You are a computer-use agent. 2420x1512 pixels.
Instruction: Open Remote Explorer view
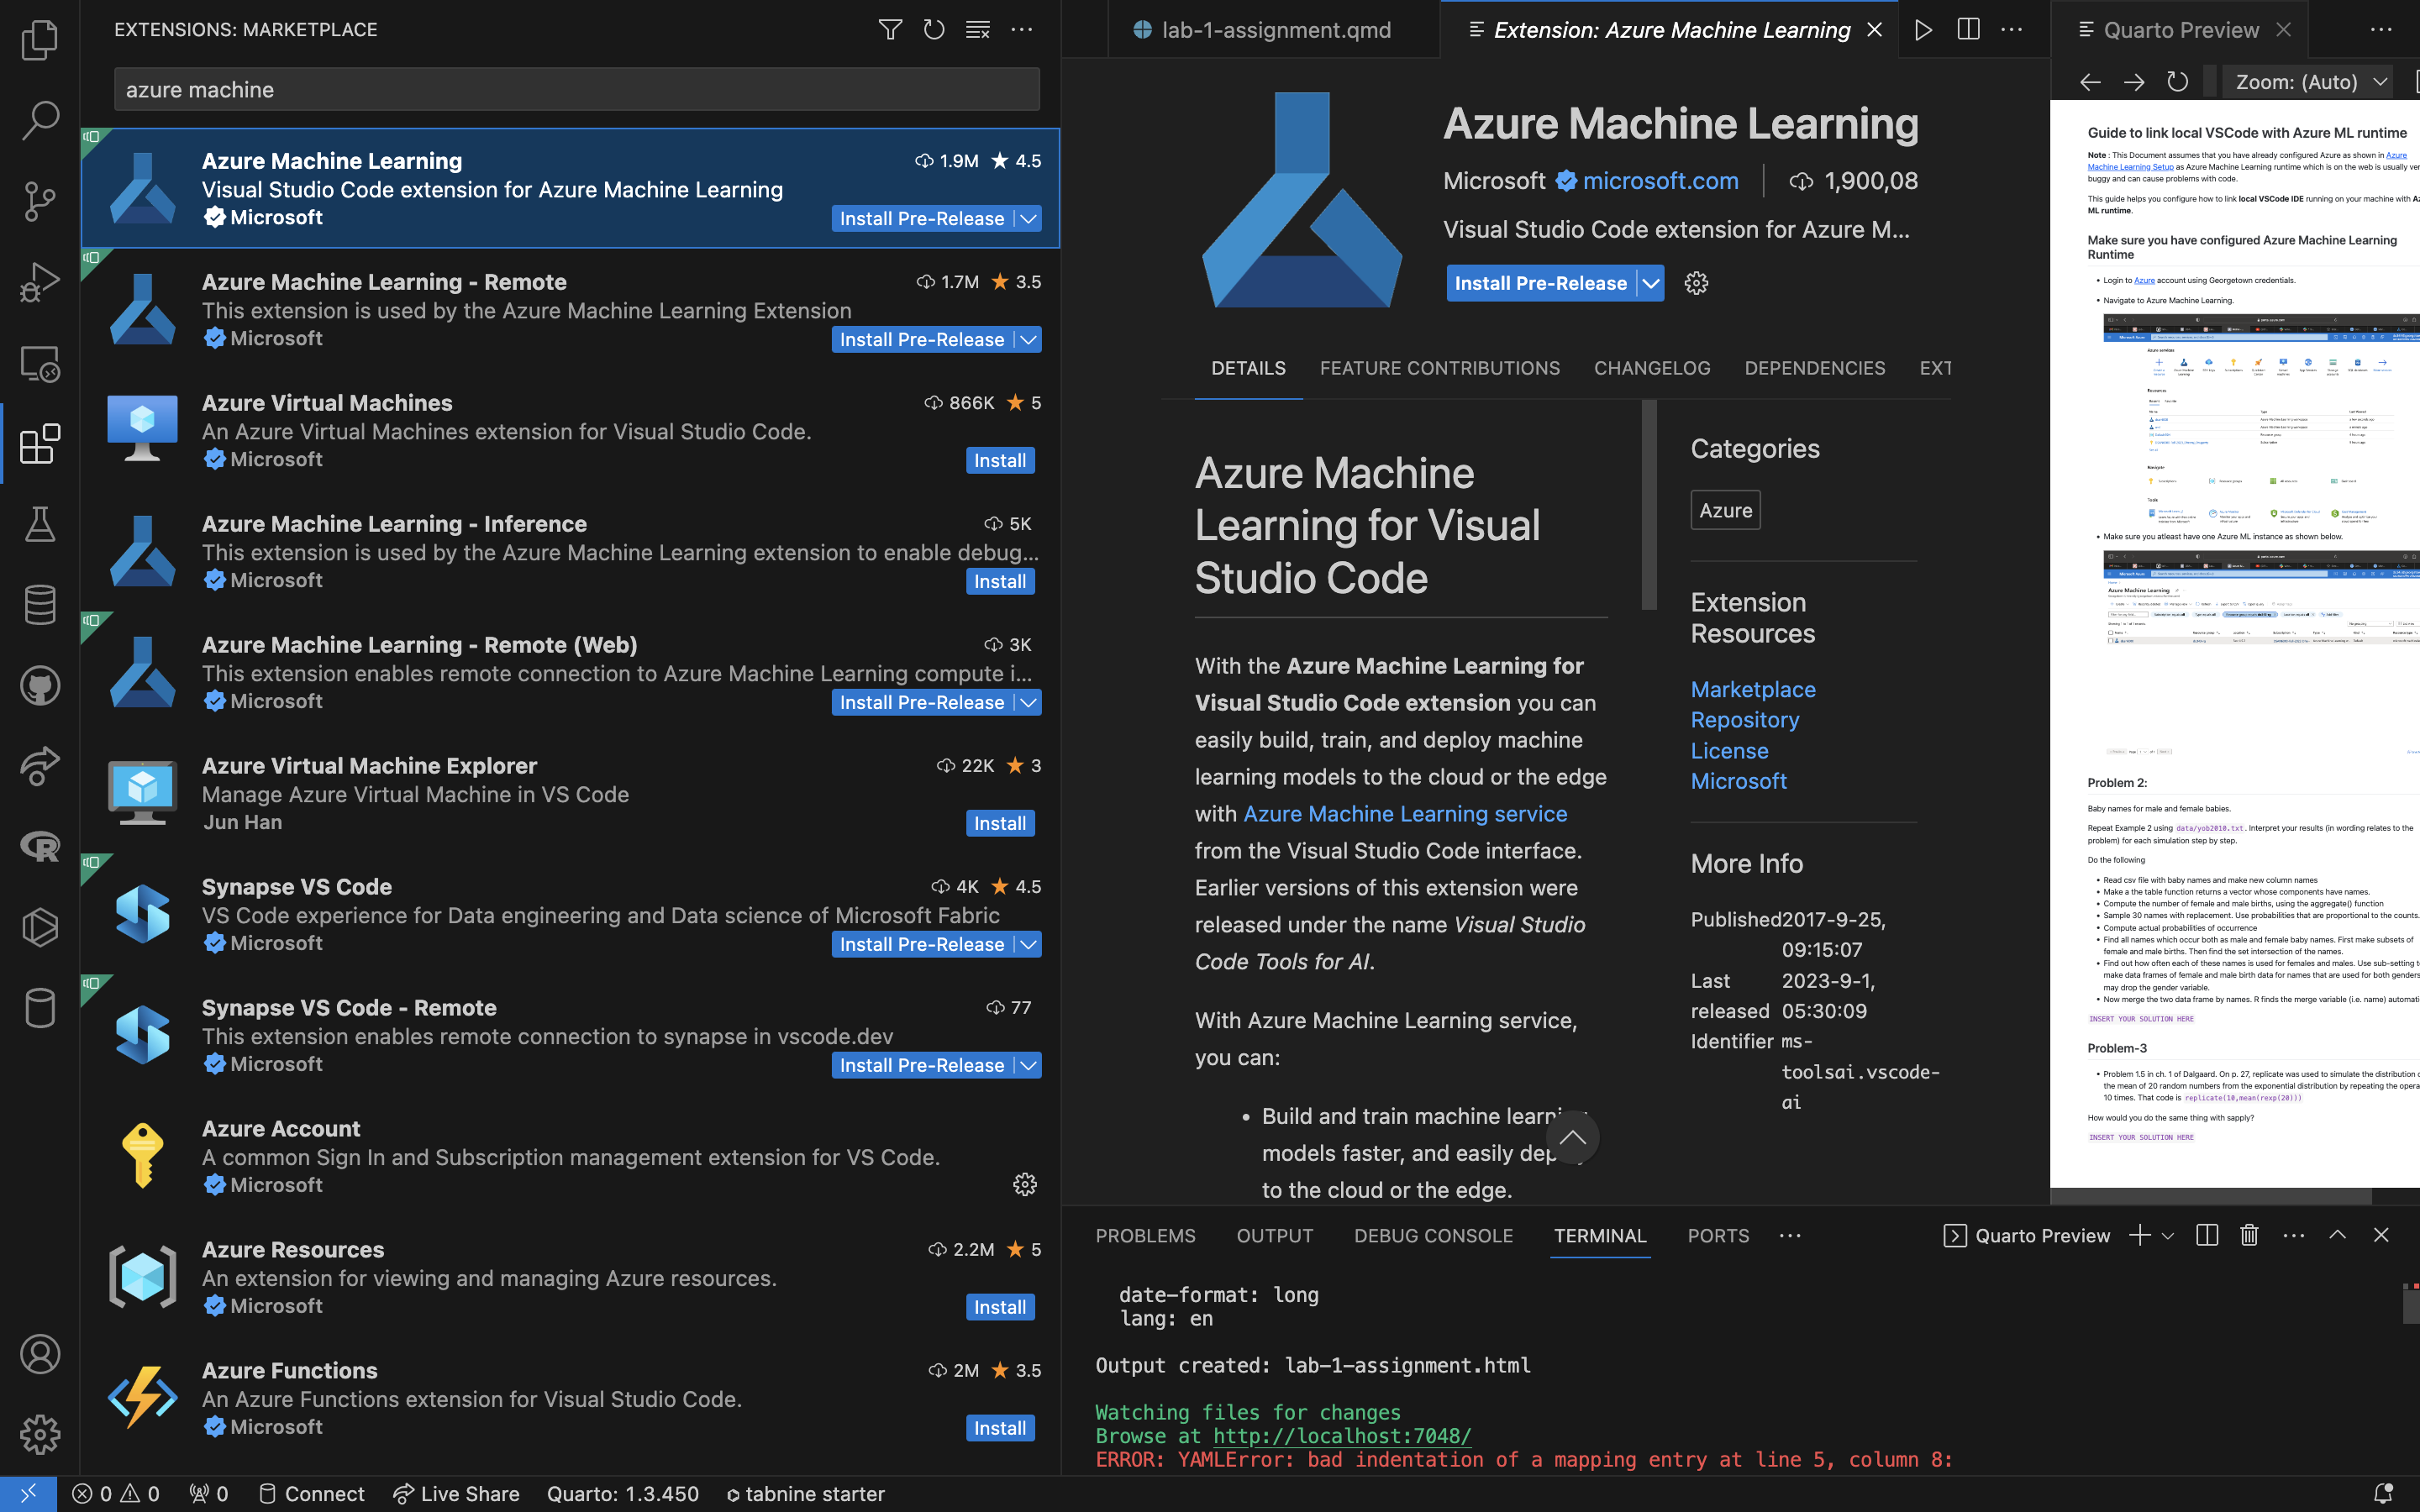pos(40,363)
